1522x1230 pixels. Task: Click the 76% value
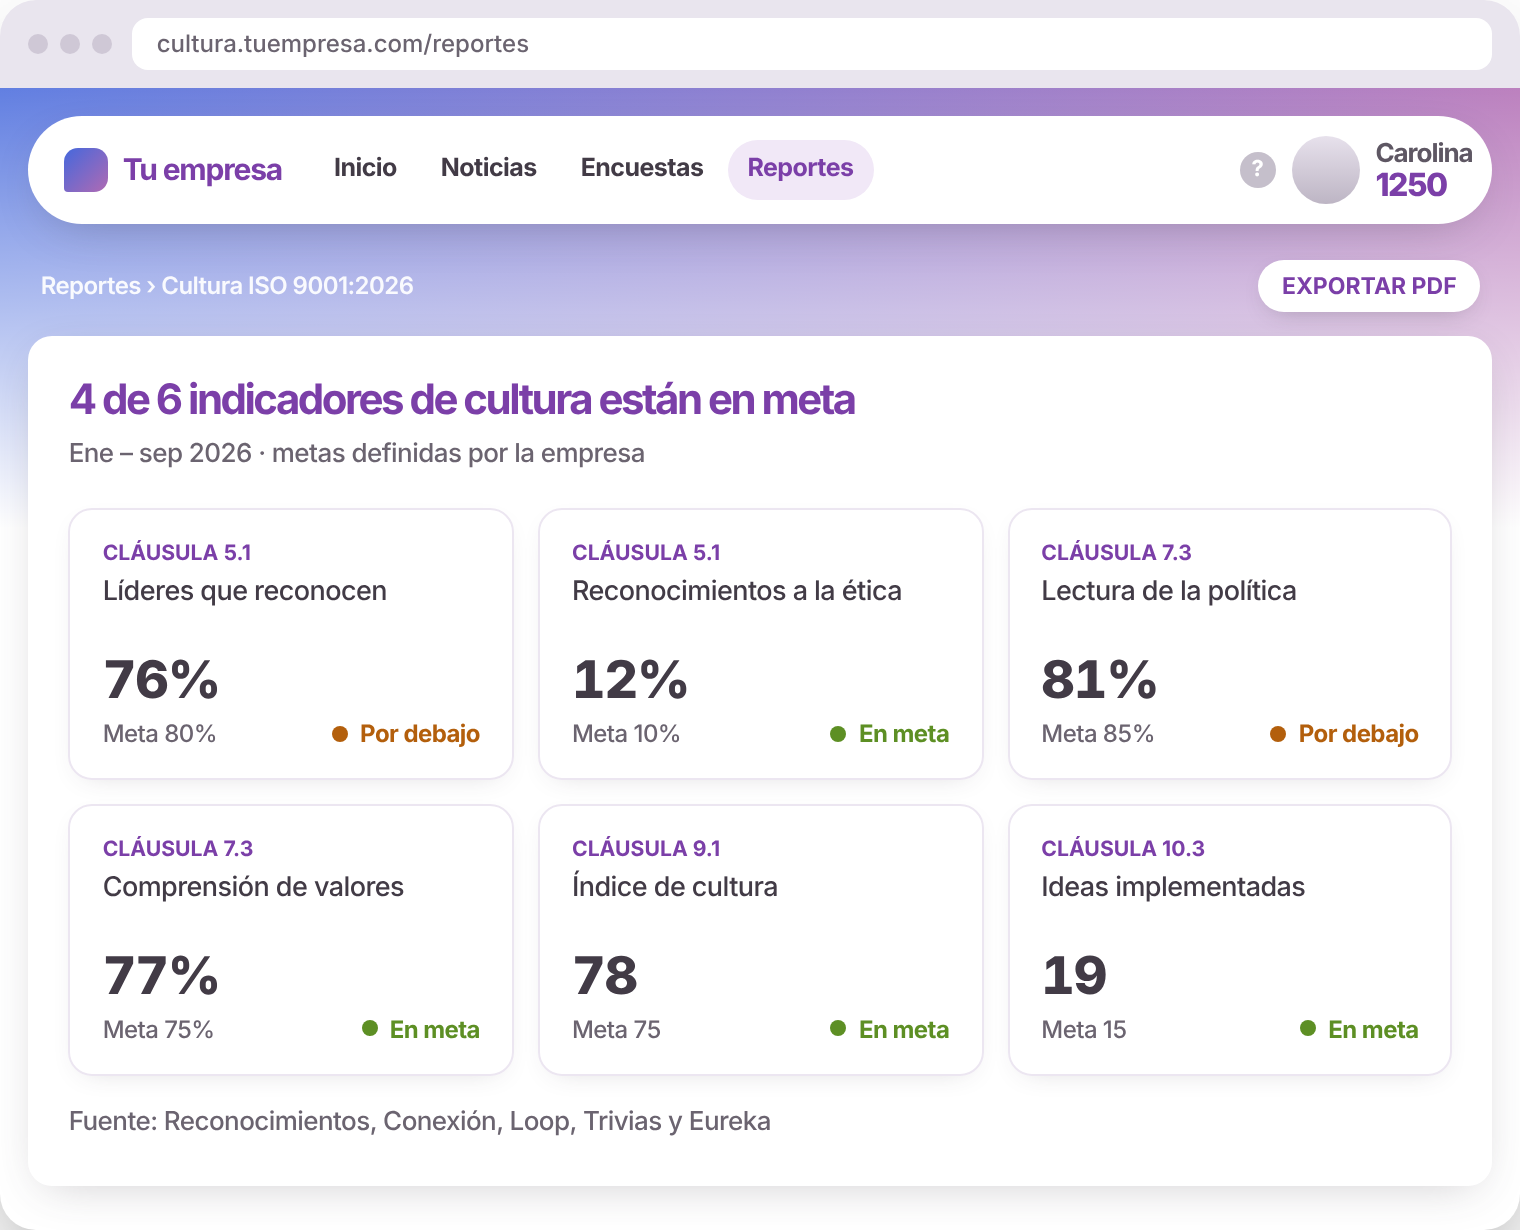[x=161, y=680]
